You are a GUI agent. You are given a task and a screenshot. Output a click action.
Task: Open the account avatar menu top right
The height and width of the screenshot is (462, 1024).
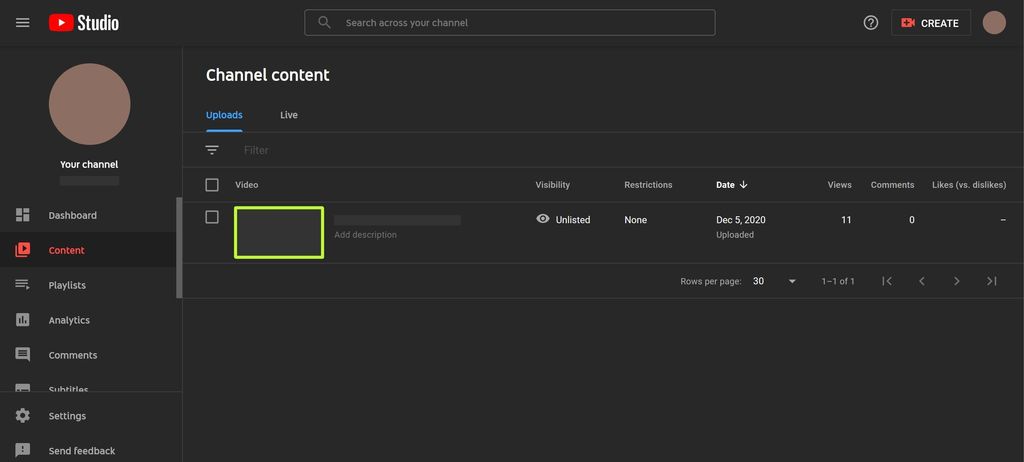pyautogui.click(x=994, y=22)
